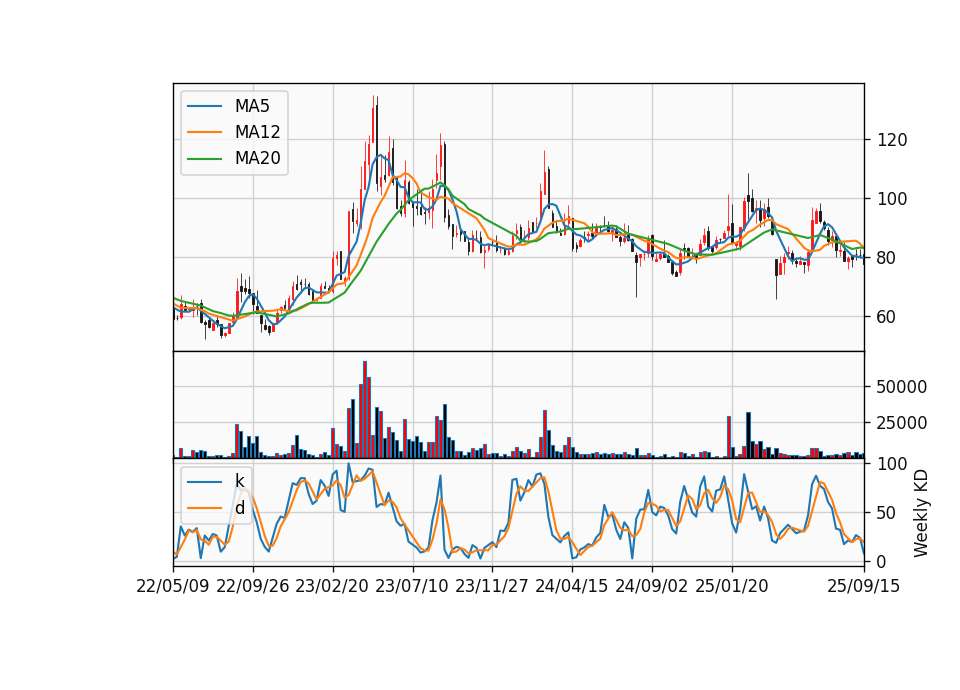The image size is (960, 690).
Task: Click the 50000 volume axis label
Action: point(902,387)
